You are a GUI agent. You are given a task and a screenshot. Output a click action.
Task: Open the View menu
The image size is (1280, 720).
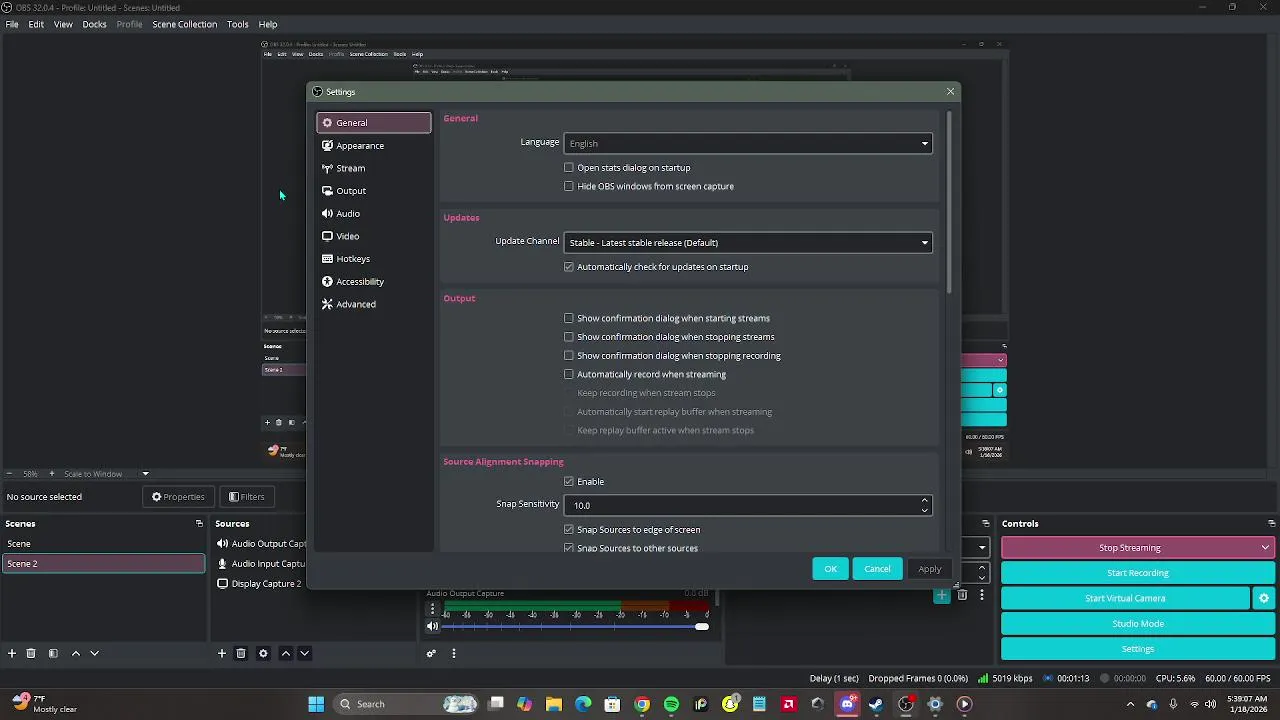(63, 24)
